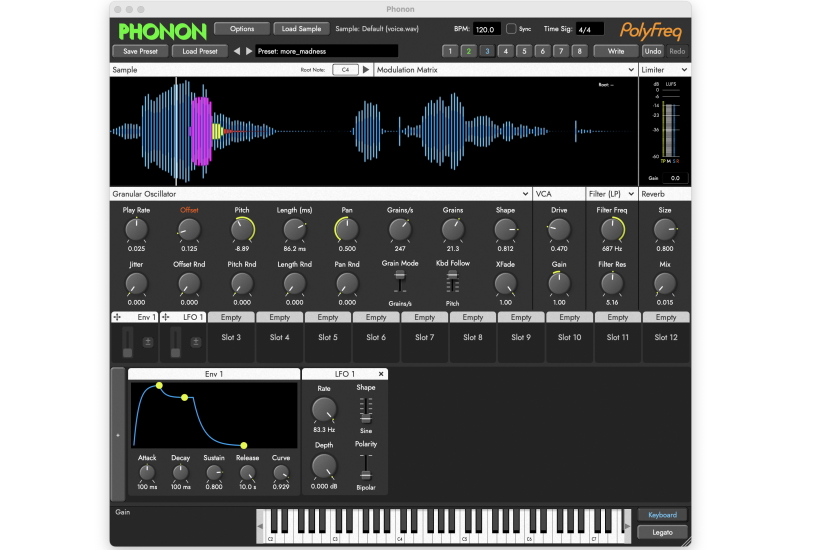Toggle the ± polarity button in the LFO 1 slot
820x550 pixels.
click(196, 342)
